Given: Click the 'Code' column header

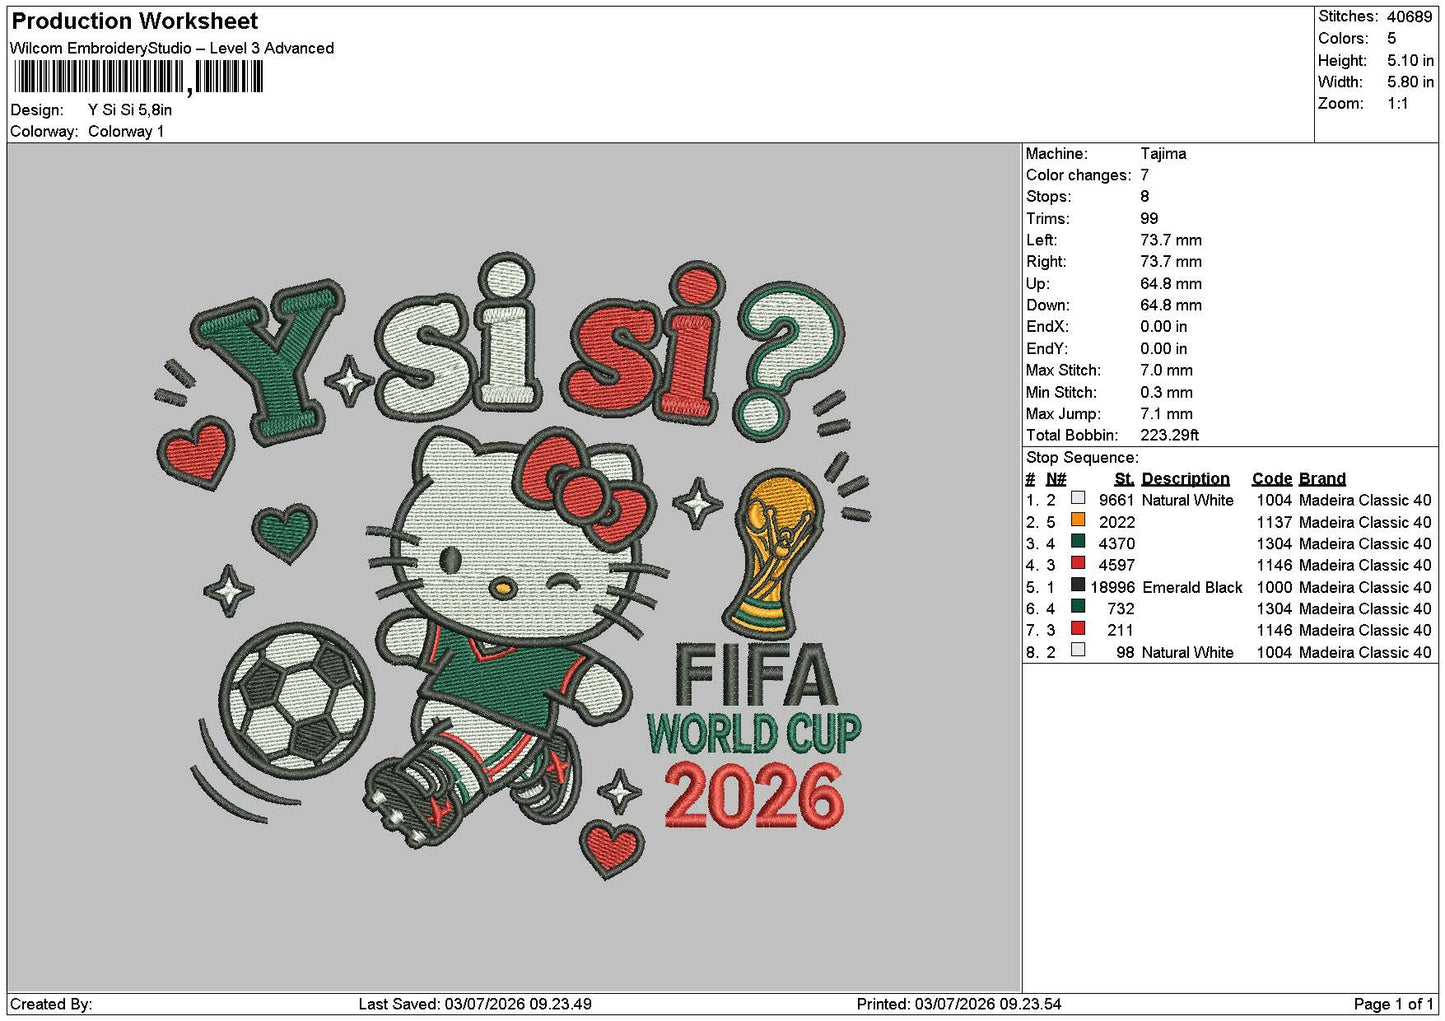Looking at the screenshot, I should tap(1272, 479).
